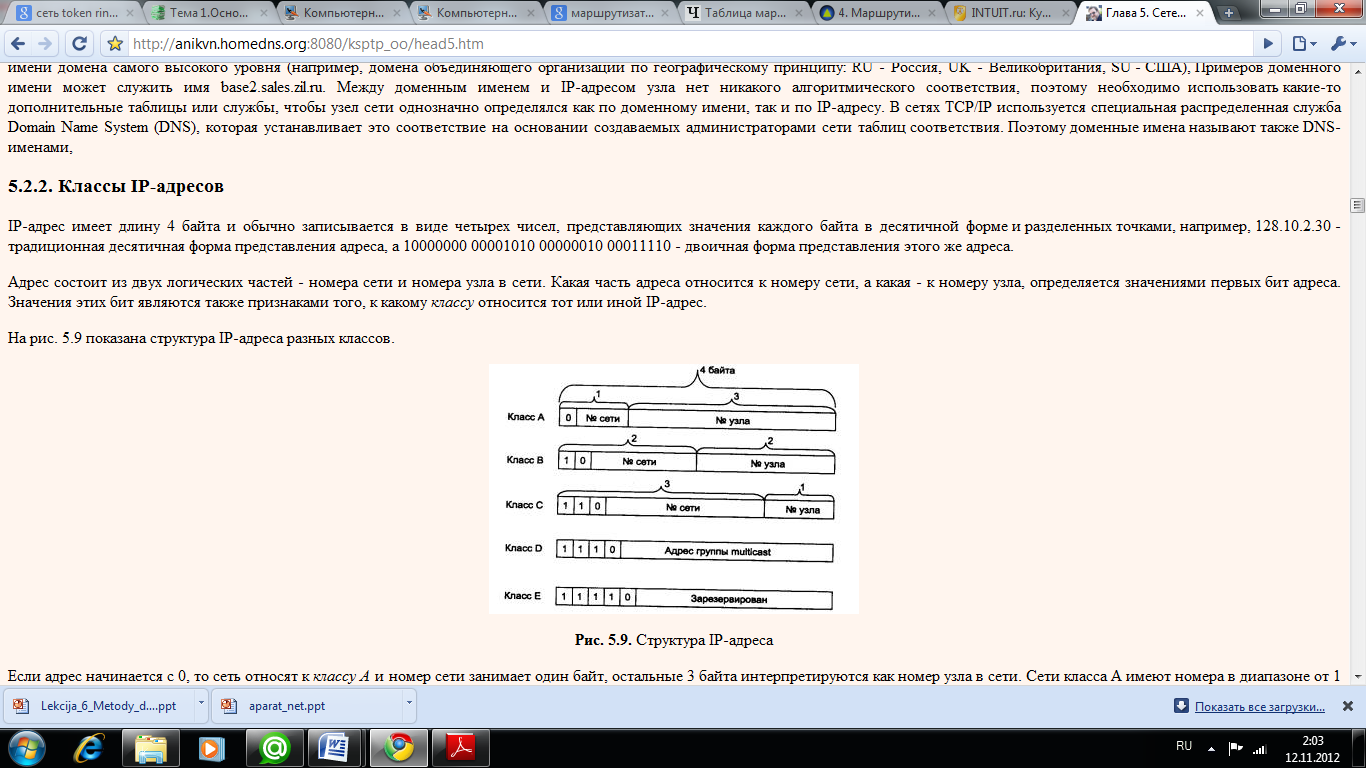Switch to the '4. Маршрути…' tab
Screen dimensions: 1366x768
[x=880, y=13]
